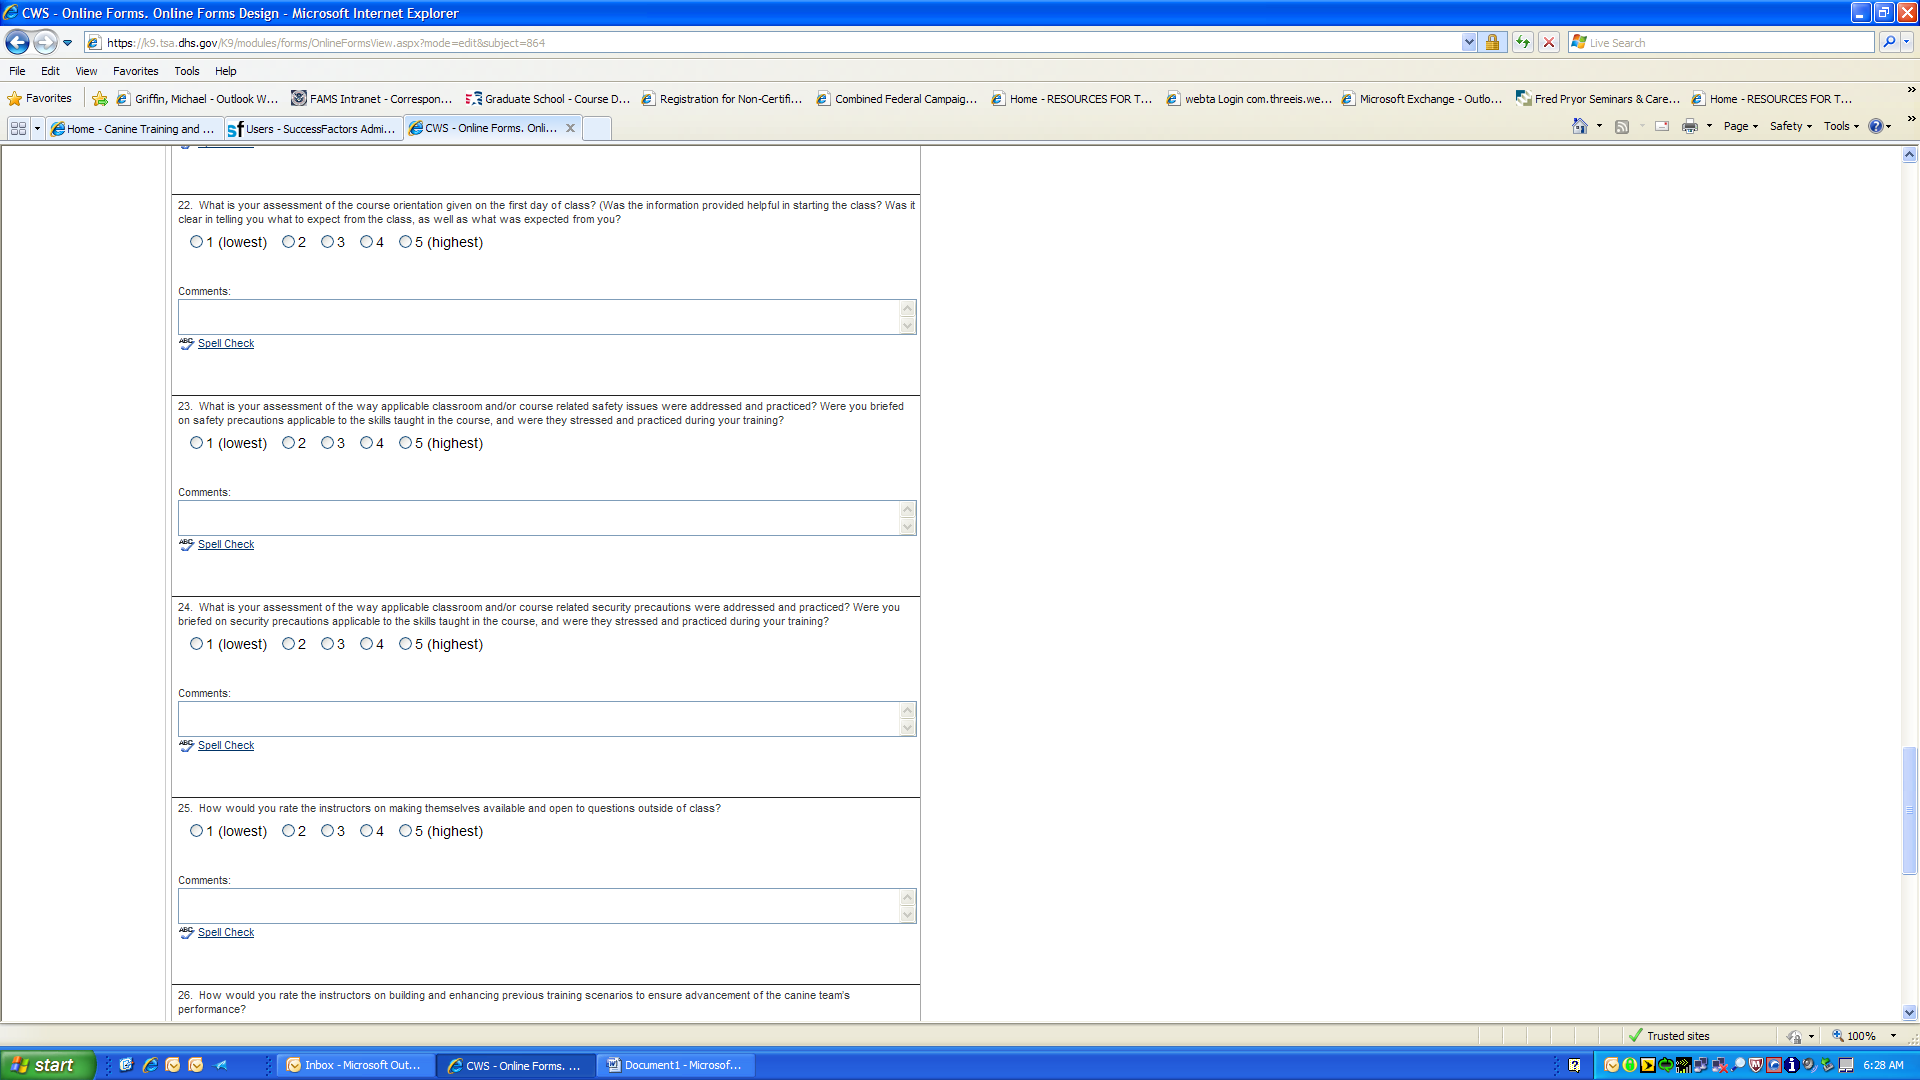The height and width of the screenshot is (1080, 1920).
Task: Click the Back navigation arrow
Action: tap(17, 42)
